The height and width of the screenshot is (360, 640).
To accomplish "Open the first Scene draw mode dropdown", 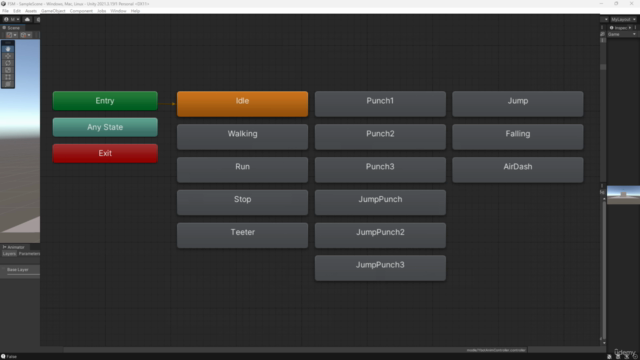I will [11, 35].
